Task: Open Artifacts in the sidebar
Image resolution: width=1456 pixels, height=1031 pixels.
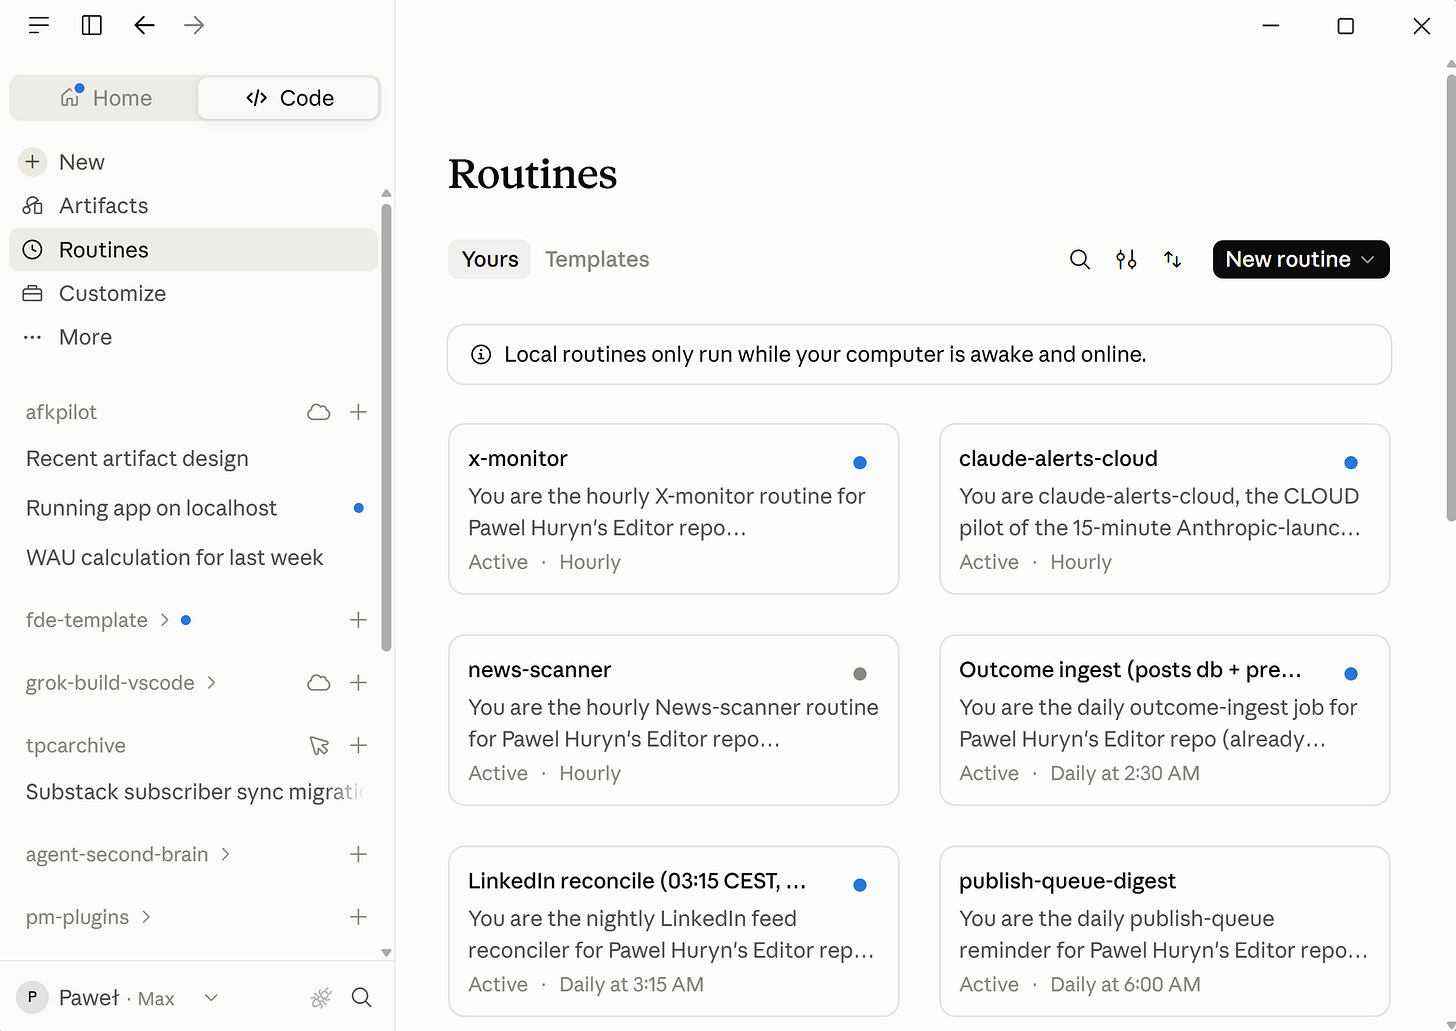Action: pyautogui.click(x=194, y=206)
